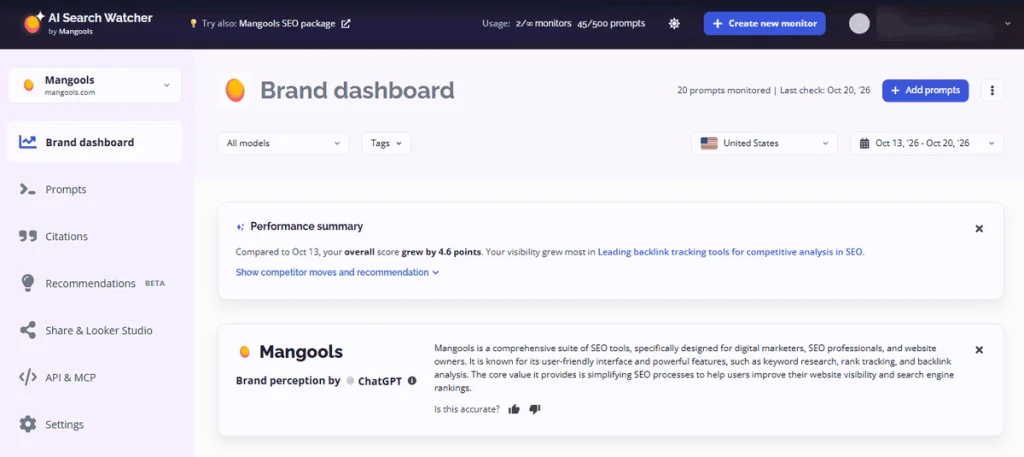Open the United States country dropdown
Screen dimensions: 1024x457
pyautogui.click(x=764, y=143)
